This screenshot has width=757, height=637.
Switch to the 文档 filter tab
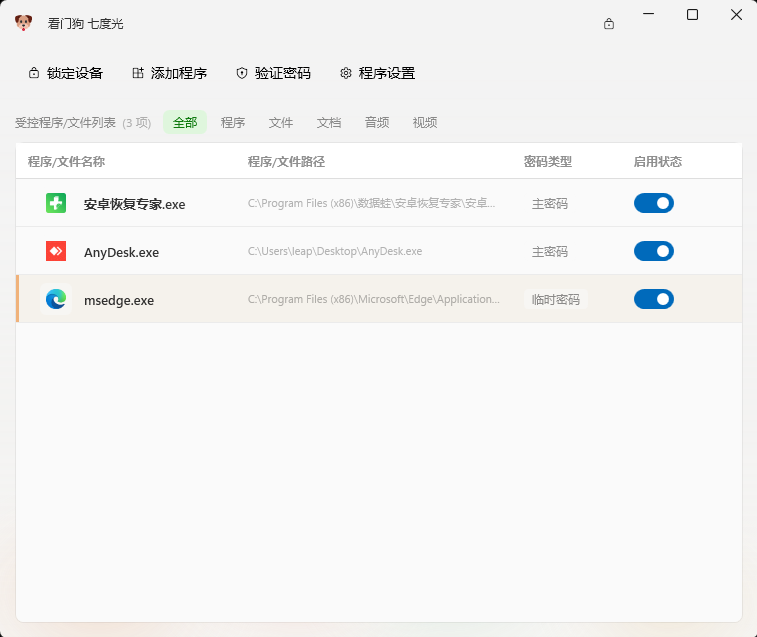coord(329,122)
